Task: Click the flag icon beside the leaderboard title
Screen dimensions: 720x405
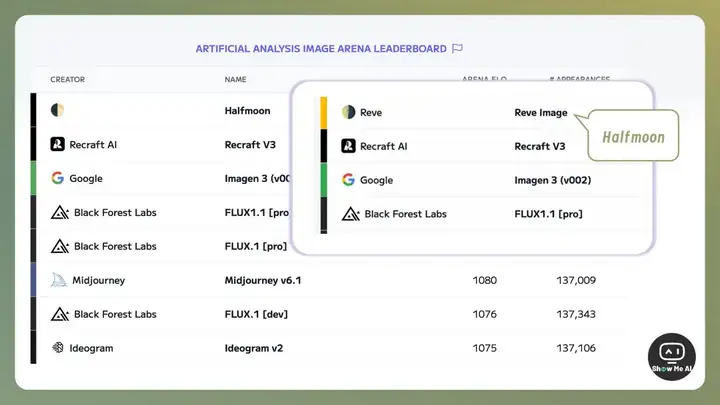Action: coord(457,48)
